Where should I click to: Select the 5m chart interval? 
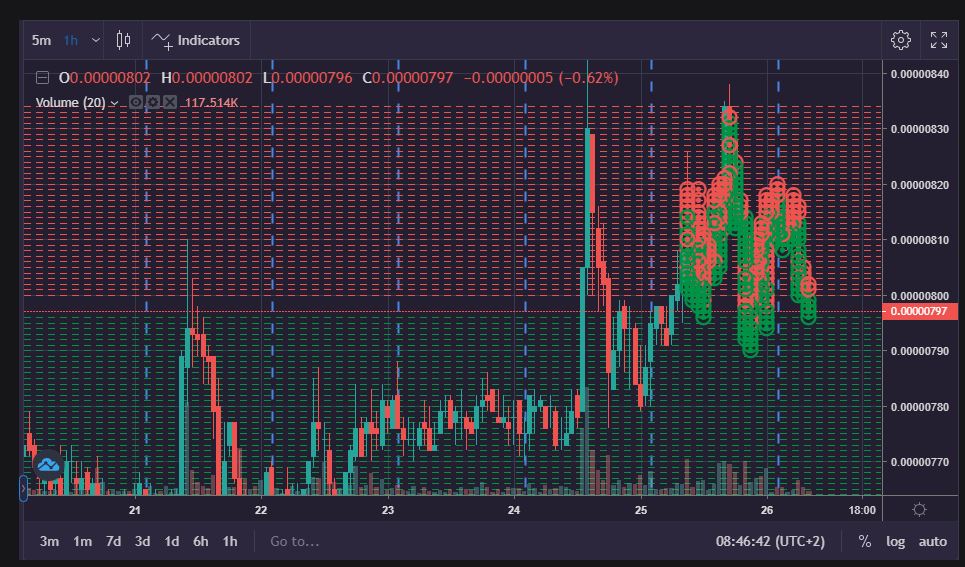coord(41,41)
